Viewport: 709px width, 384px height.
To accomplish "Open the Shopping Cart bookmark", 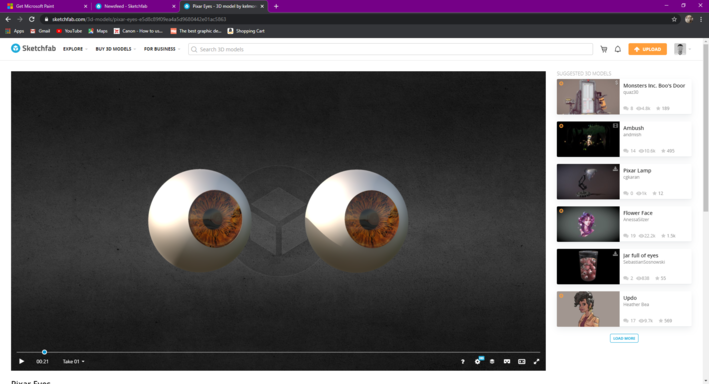I will 246,31.
